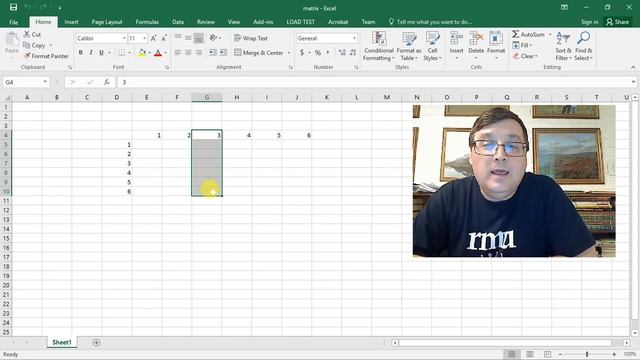Apply the yellow Fill Color swatch

point(142,53)
